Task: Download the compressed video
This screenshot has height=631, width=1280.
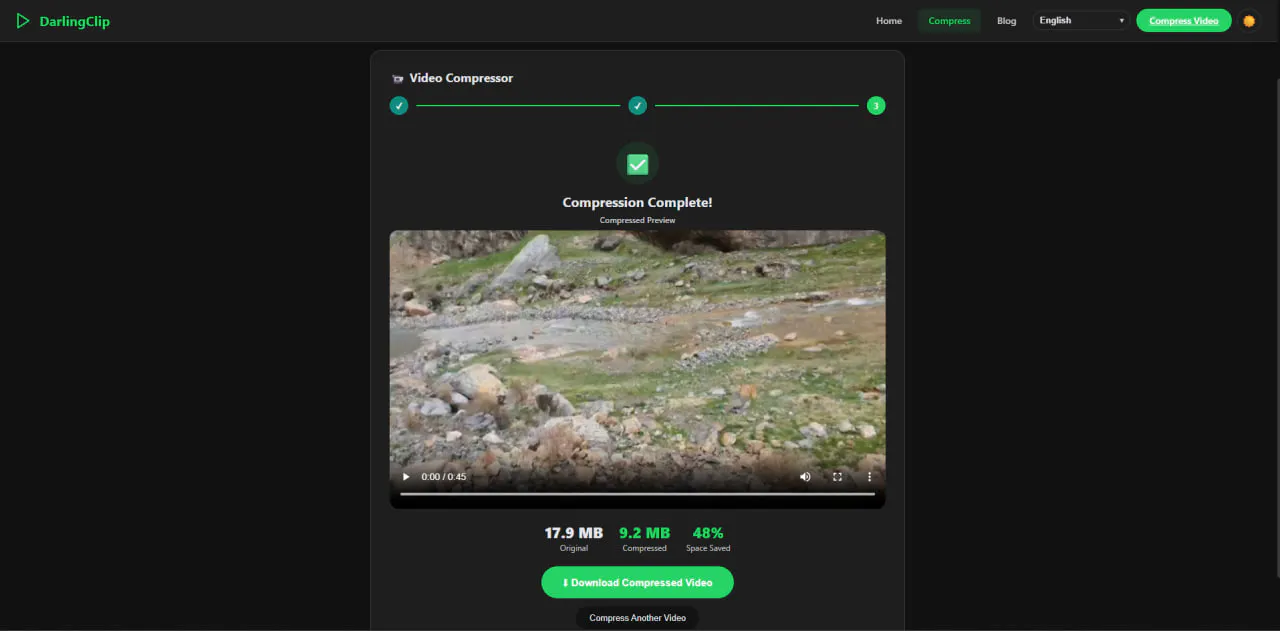Action: [x=637, y=582]
